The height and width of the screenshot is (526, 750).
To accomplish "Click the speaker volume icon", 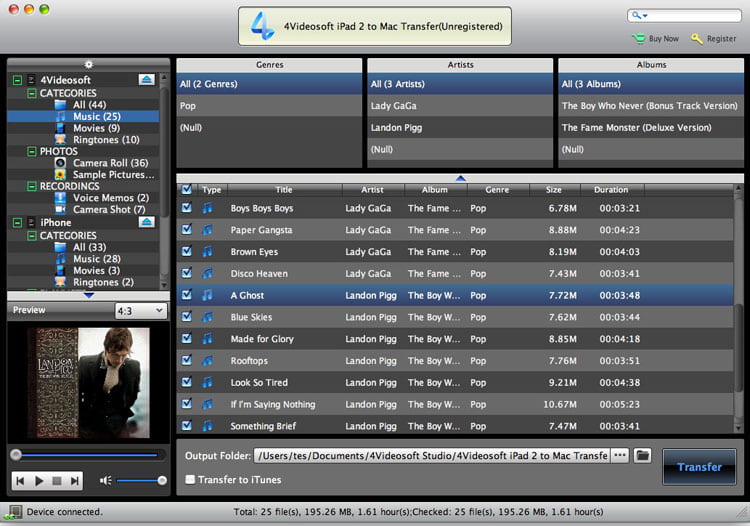I will point(105,481).
